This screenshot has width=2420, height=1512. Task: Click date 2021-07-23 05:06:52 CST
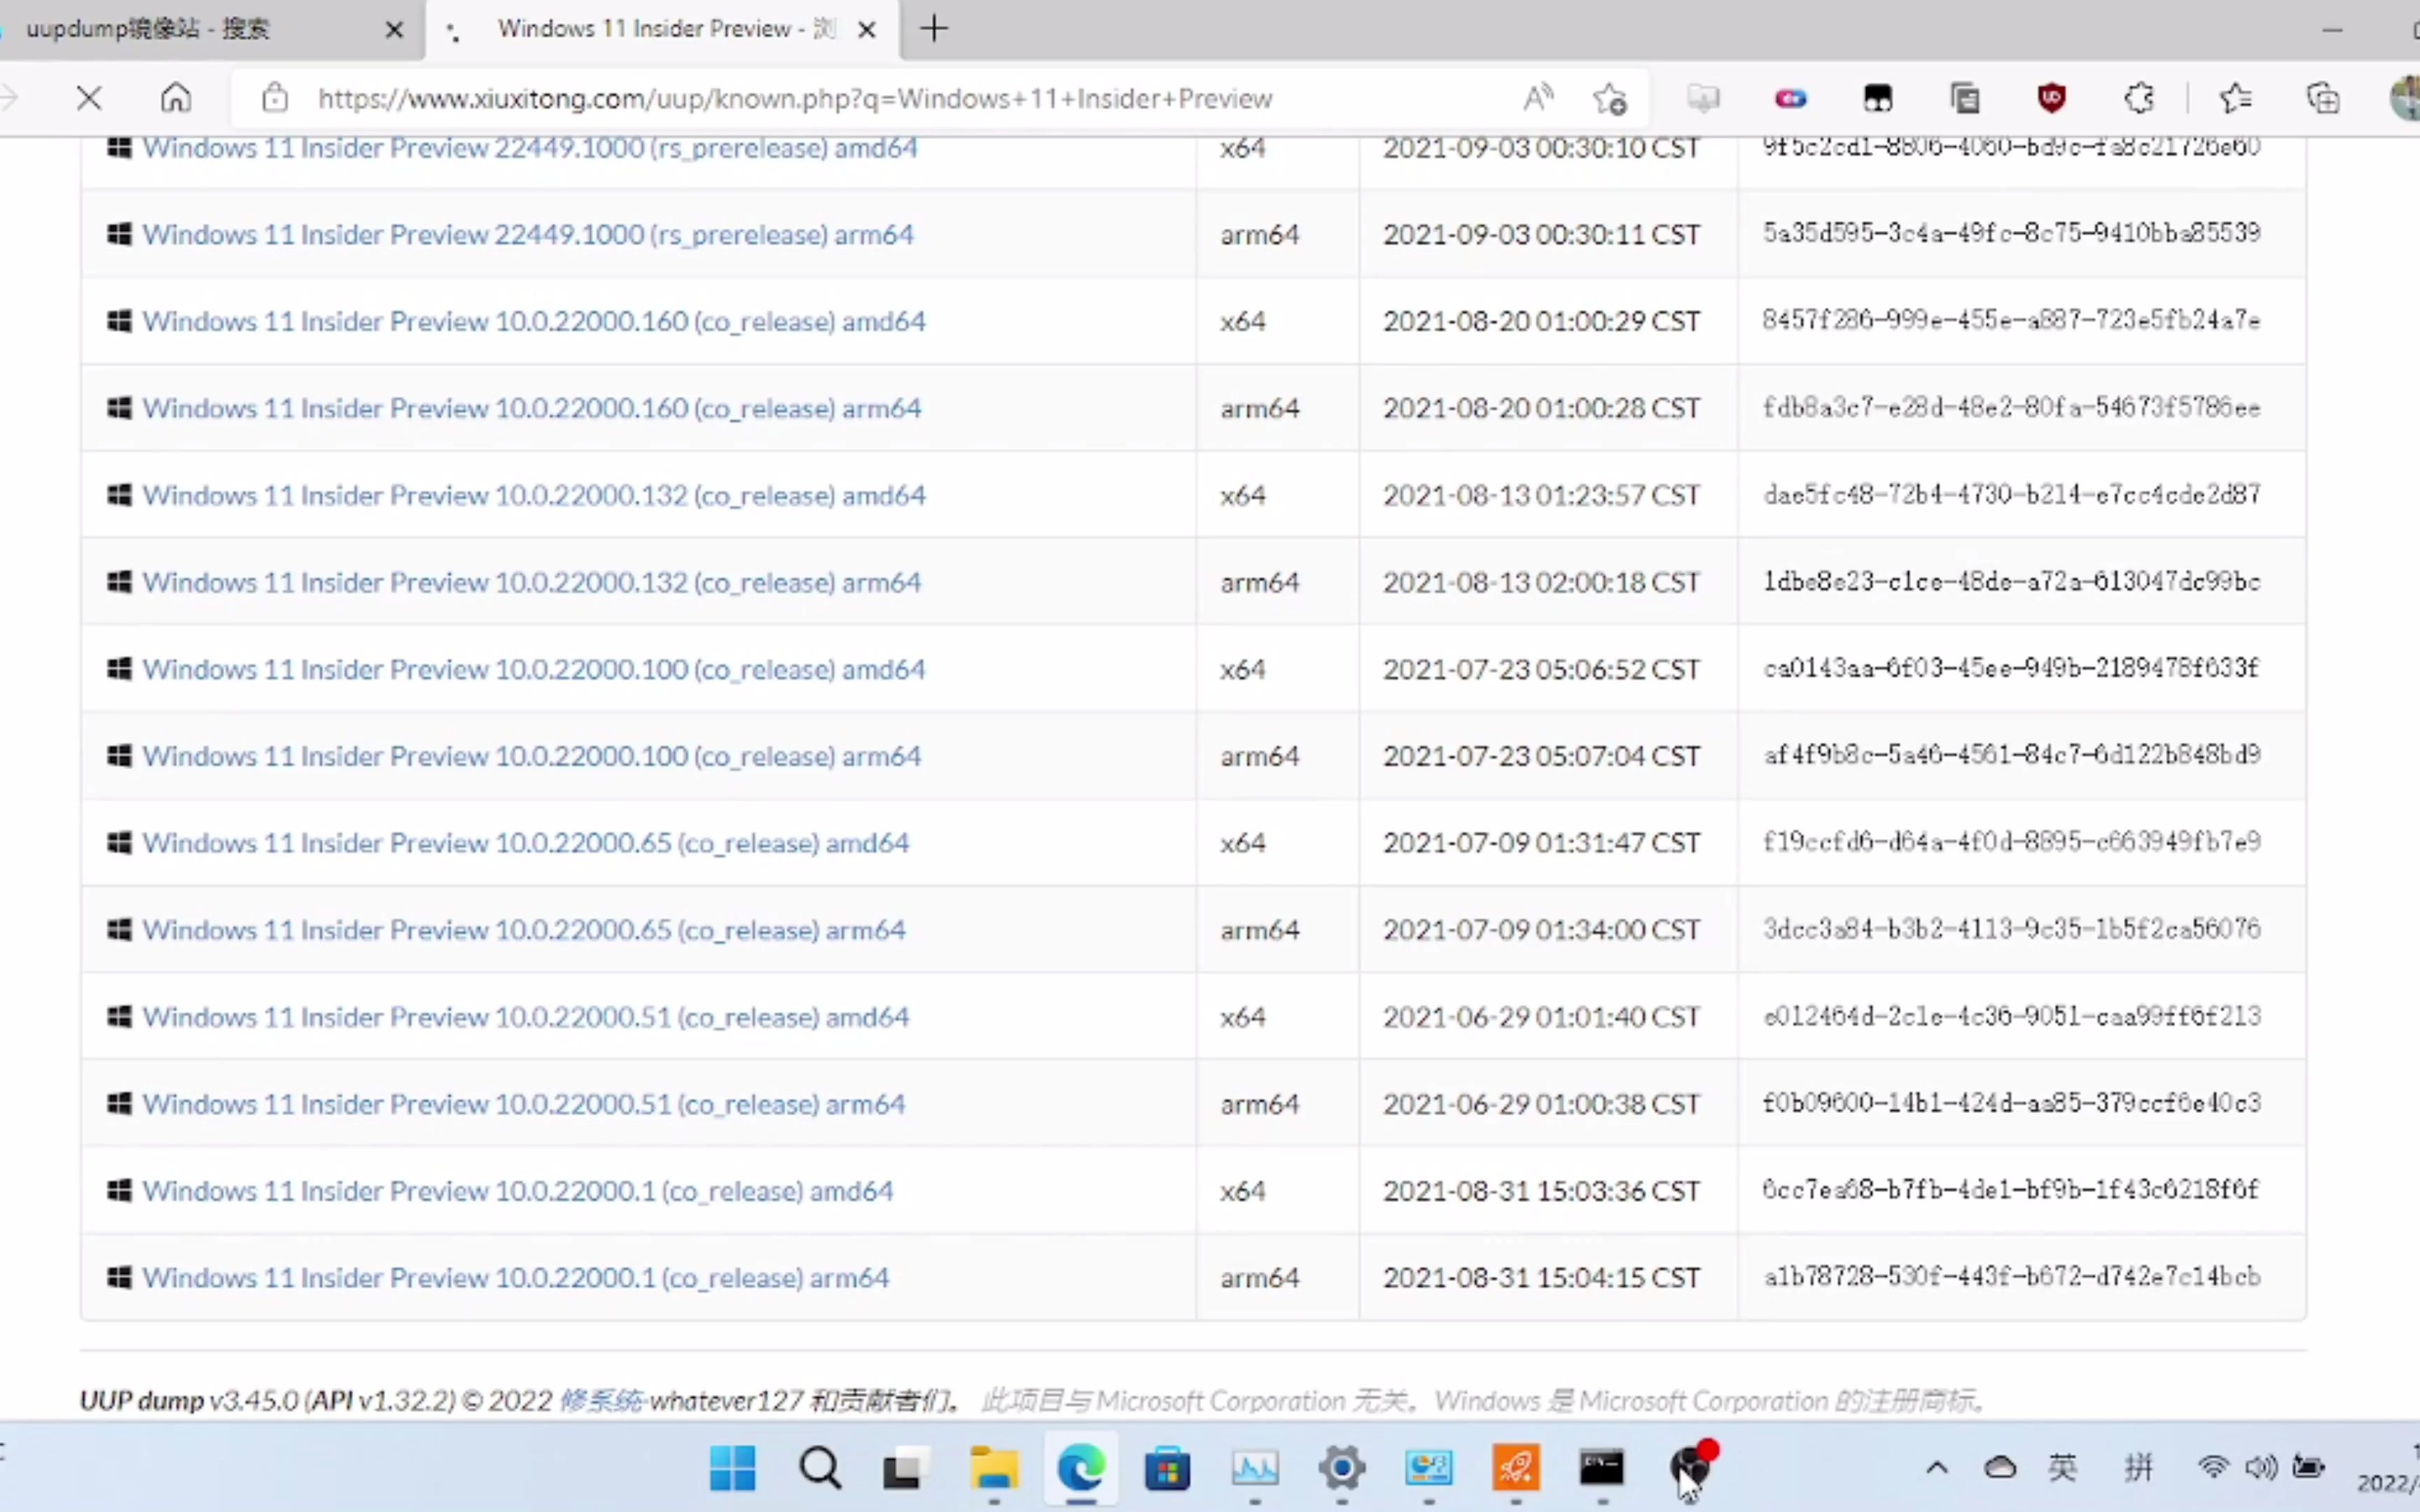point(1541,669)
